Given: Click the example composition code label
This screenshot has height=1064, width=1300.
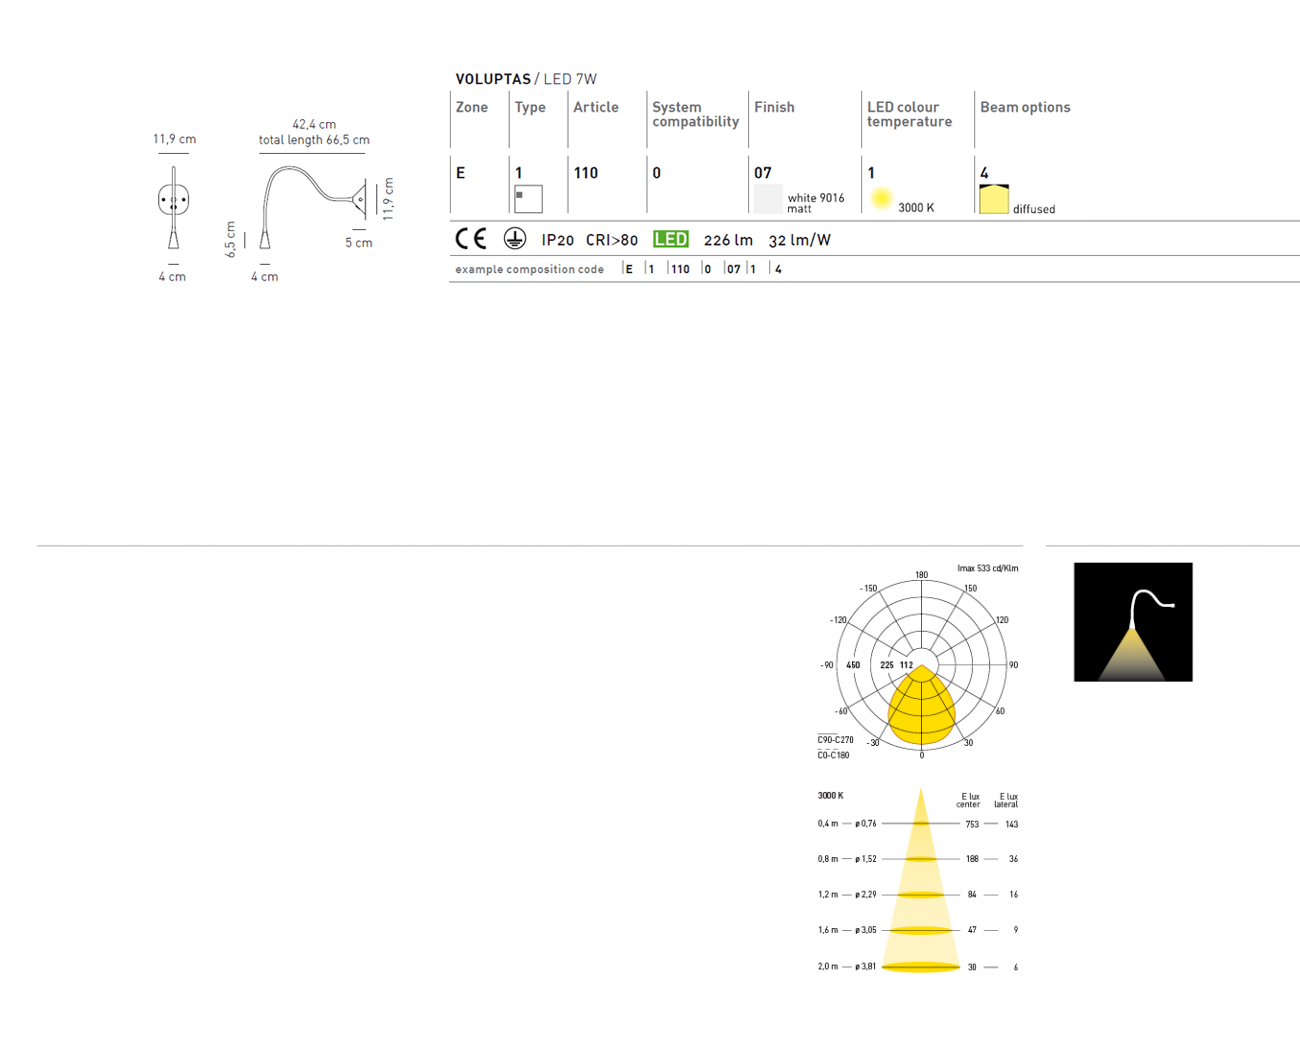Looking at the screenshot, I should point(529,269).
